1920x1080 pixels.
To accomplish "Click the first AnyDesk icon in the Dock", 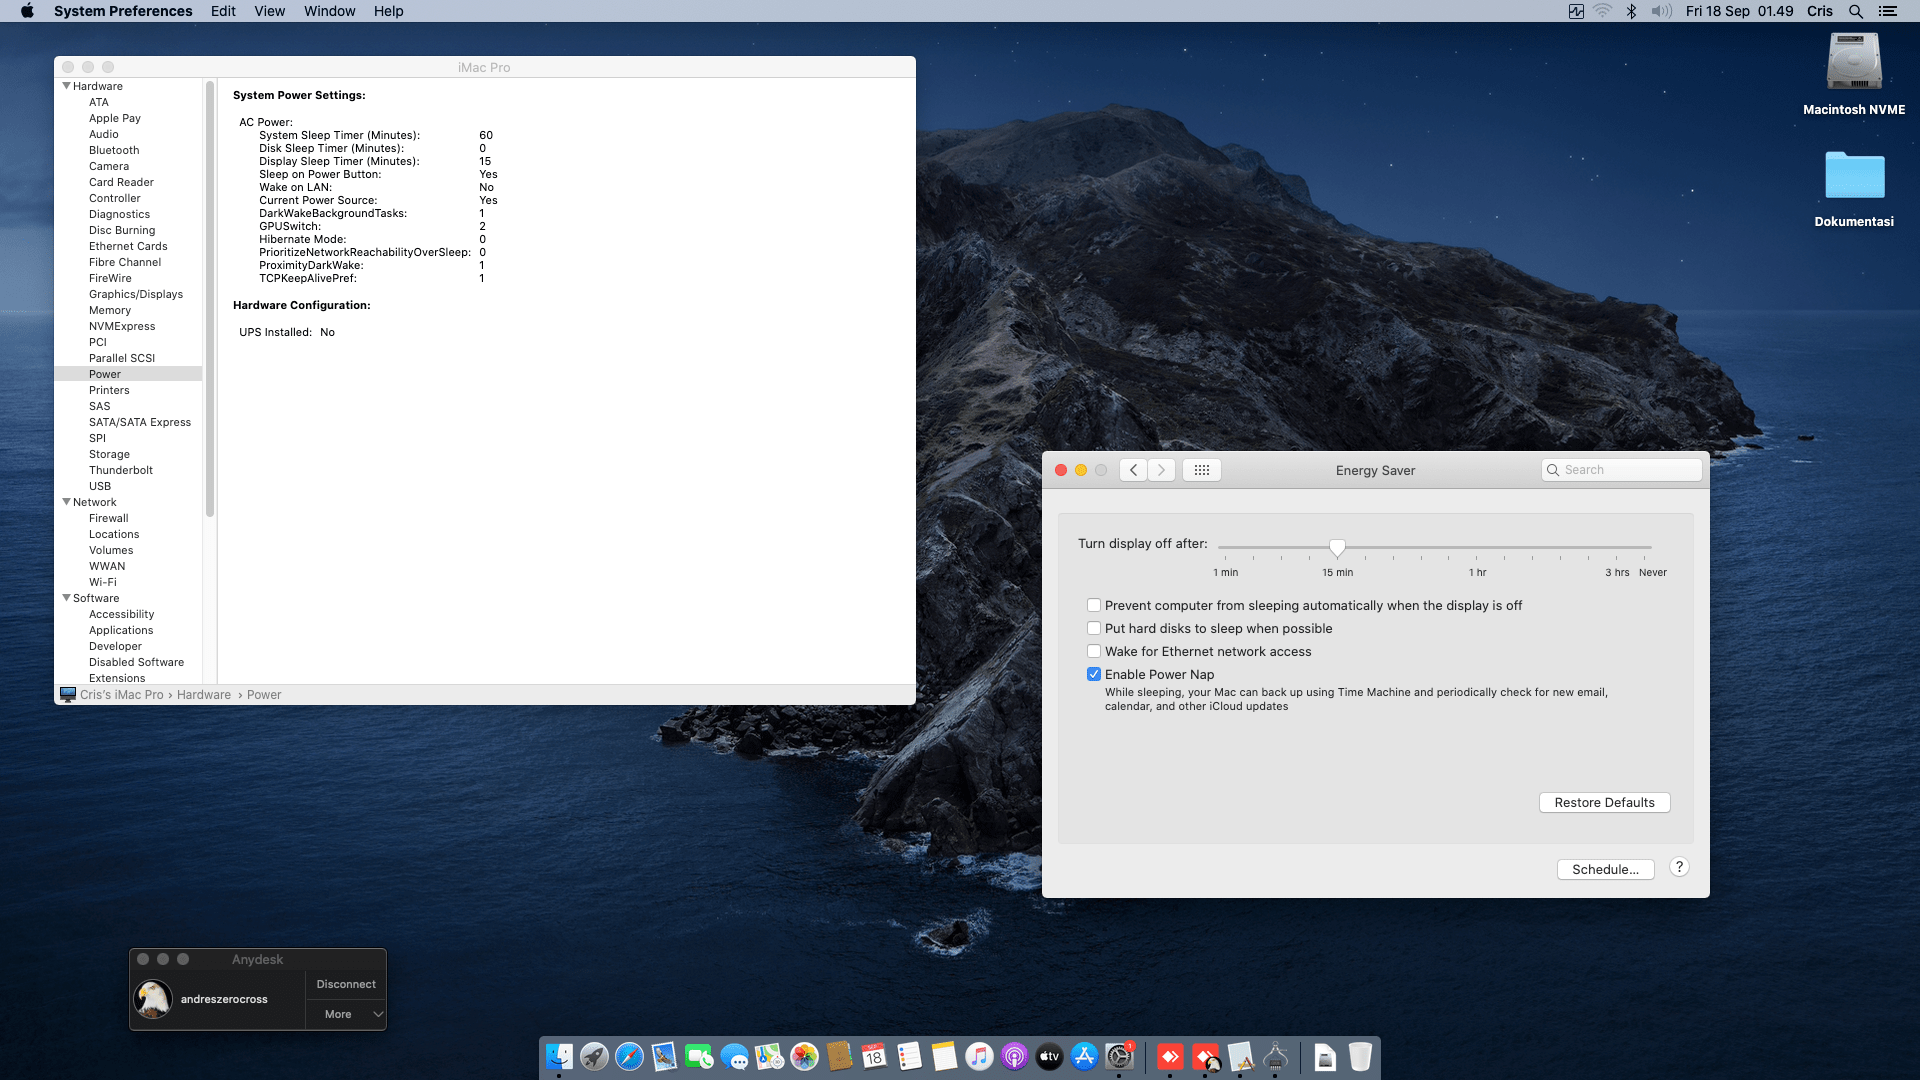I will click(x=1170, y=1056).
